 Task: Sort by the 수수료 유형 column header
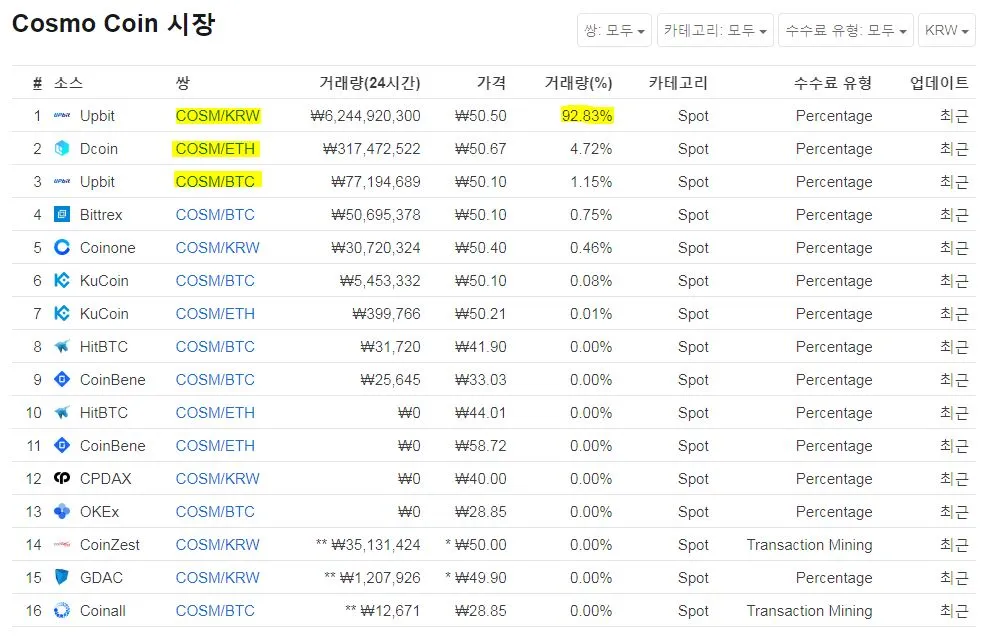pyautogui.click(x=833, y=83)
